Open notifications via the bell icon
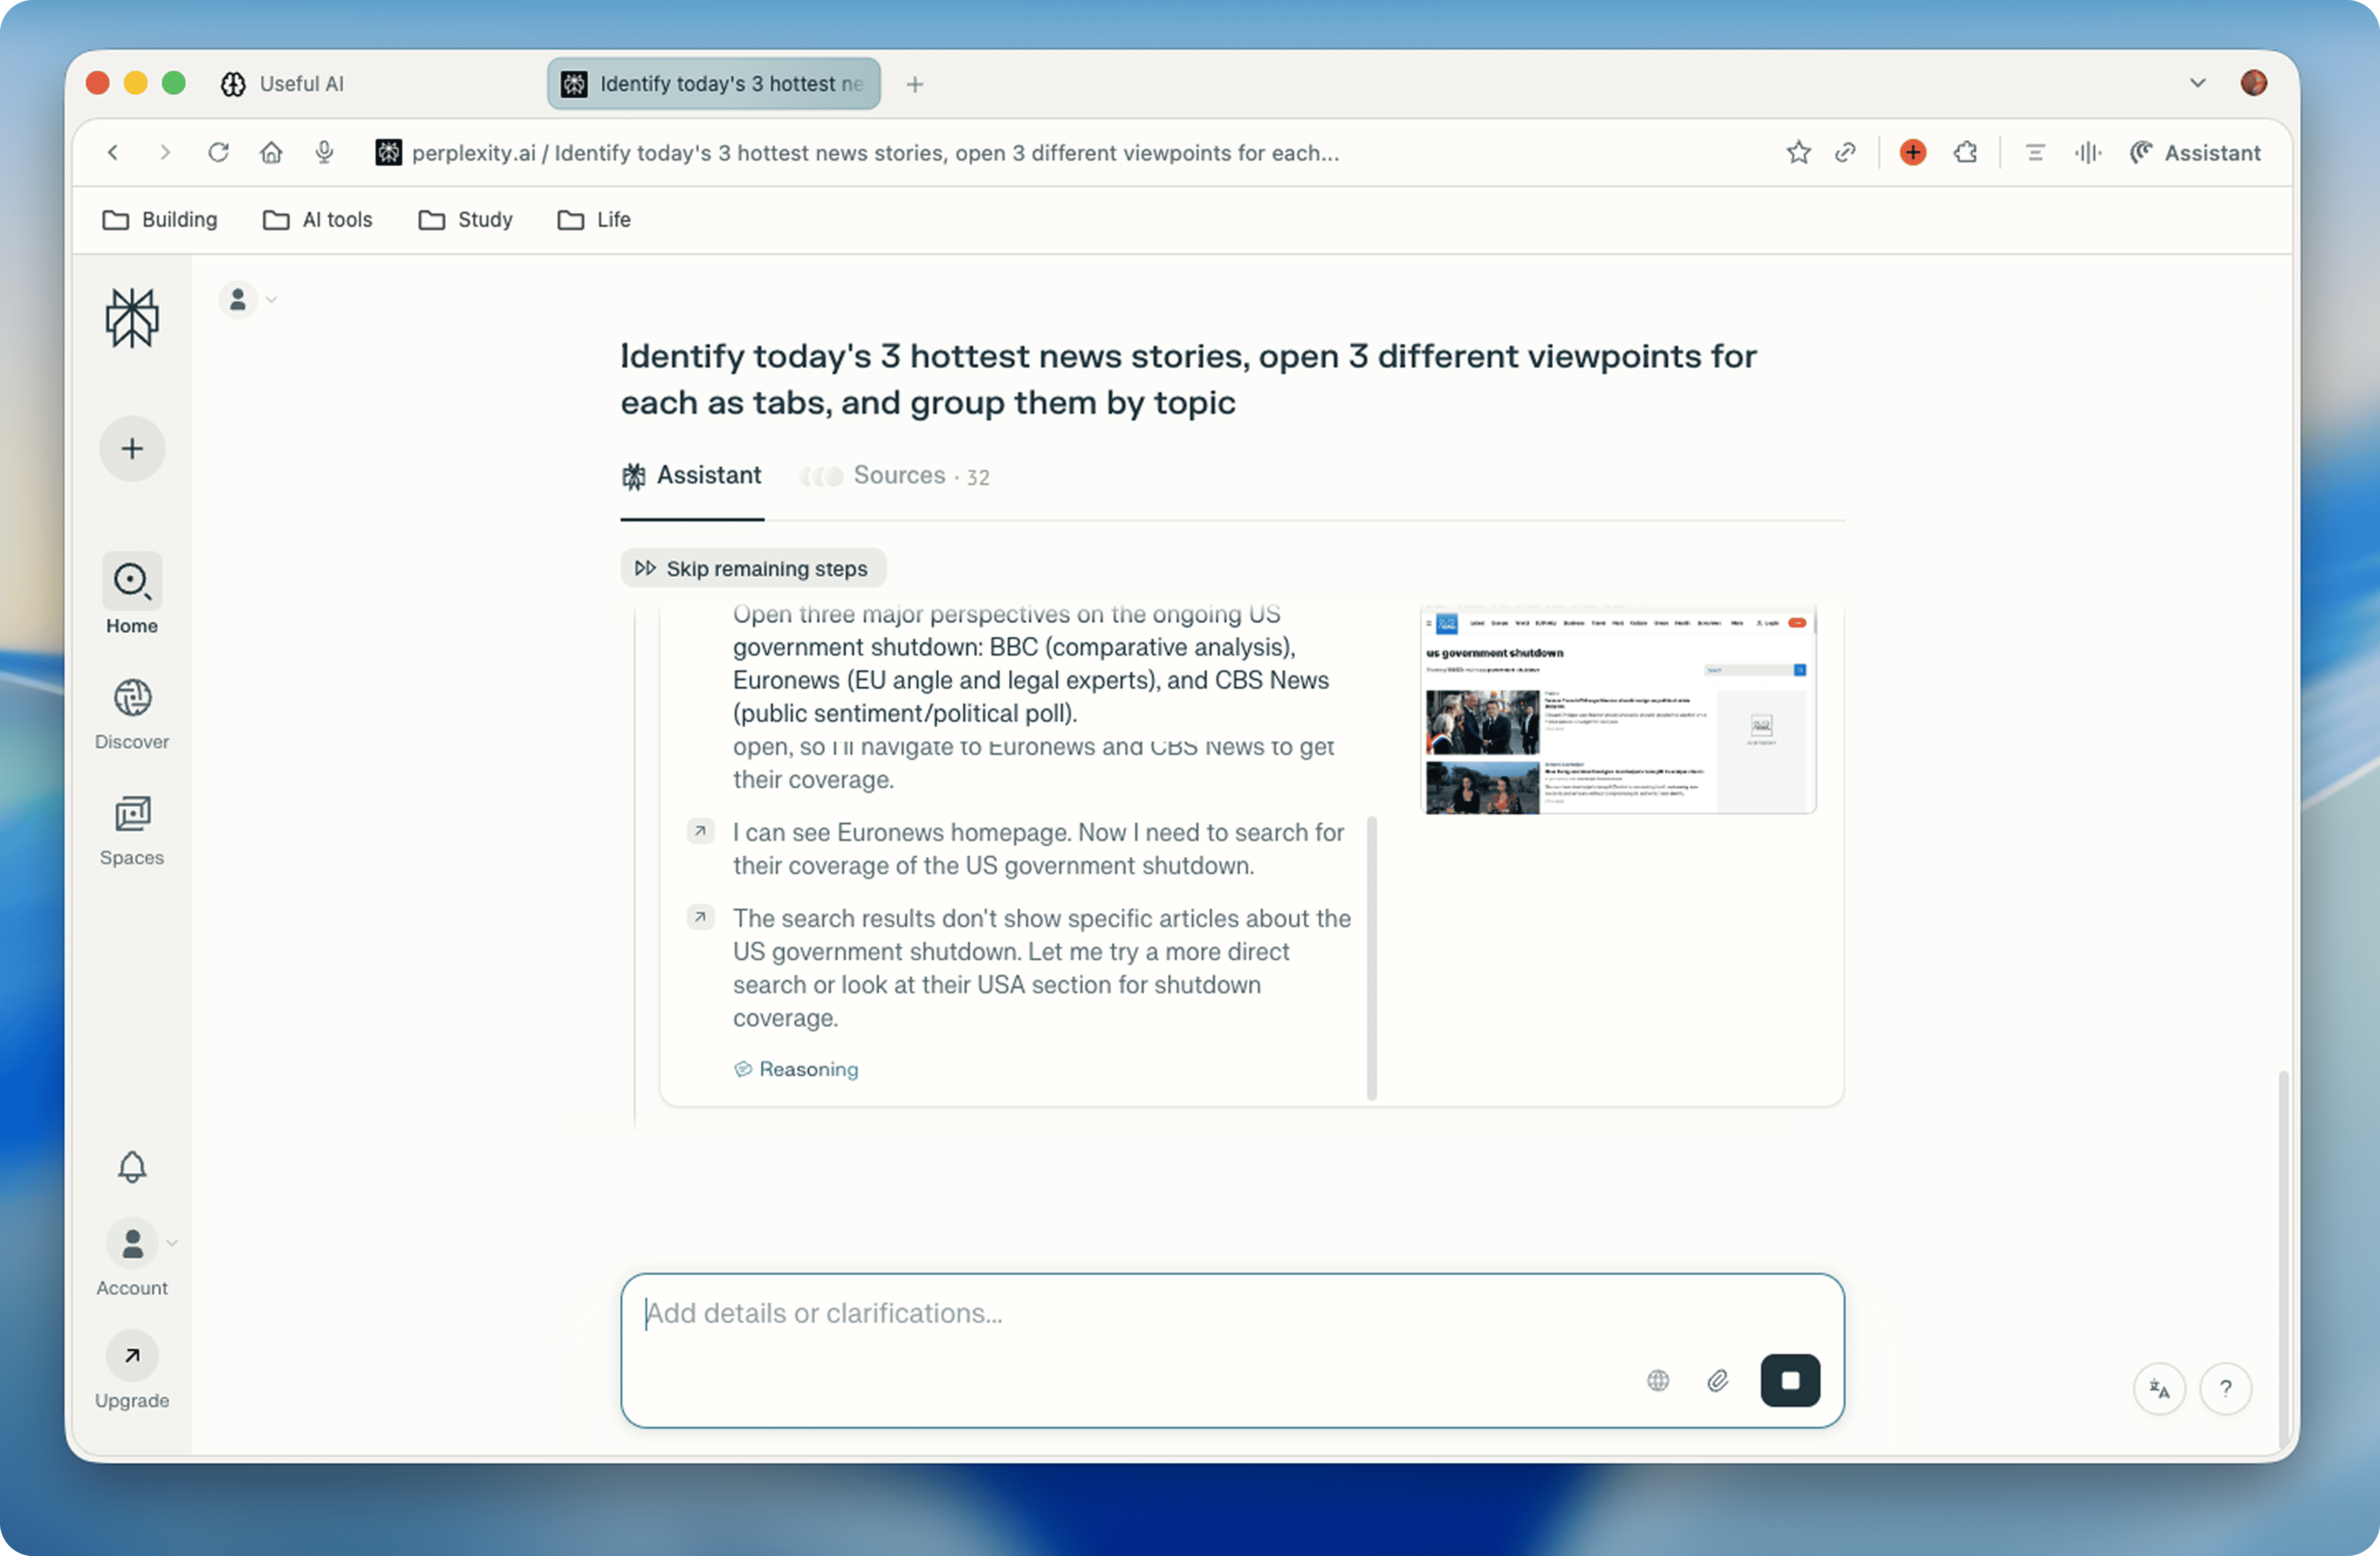 [131, 1167]
